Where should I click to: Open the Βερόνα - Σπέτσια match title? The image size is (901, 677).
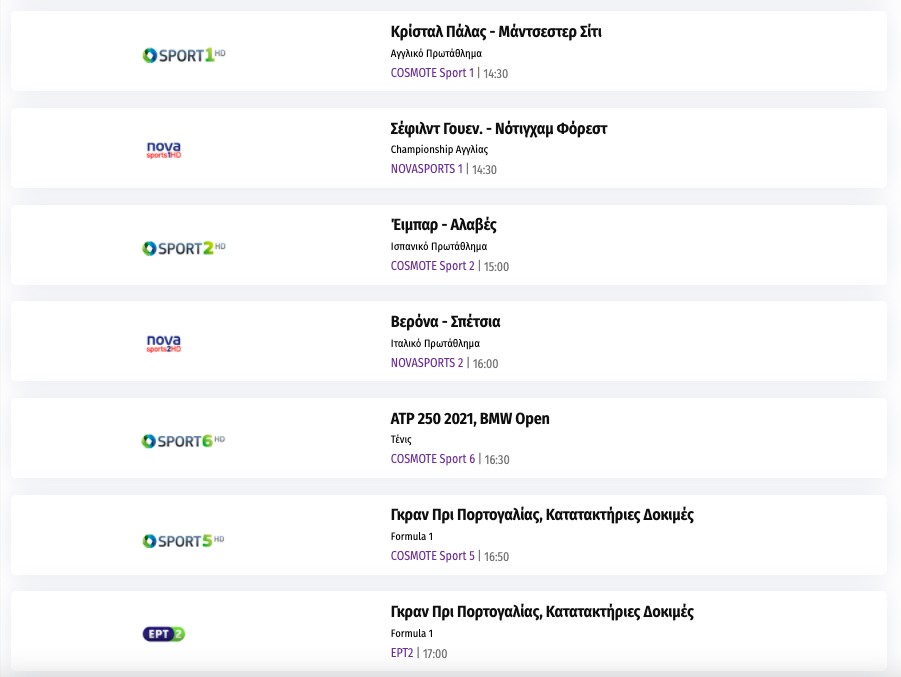point(445,322)
